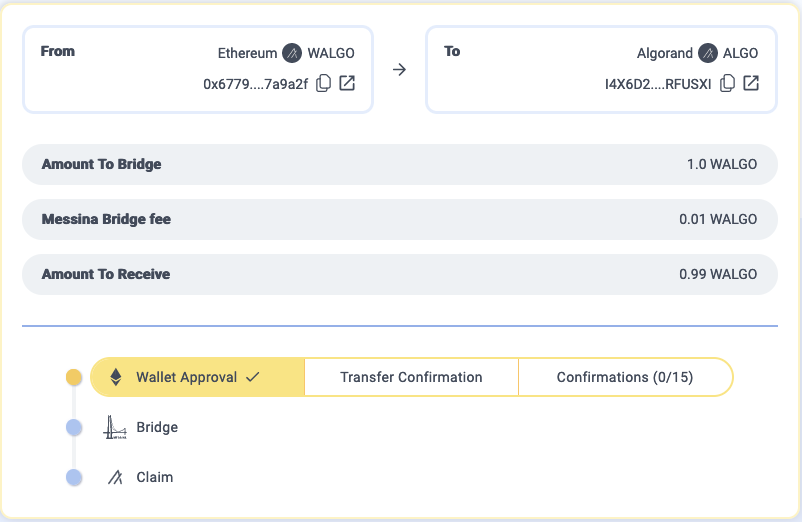Screen dimensions: 802x522
Task: Click the Messina Bridge fee label
Action: [106, 219]
